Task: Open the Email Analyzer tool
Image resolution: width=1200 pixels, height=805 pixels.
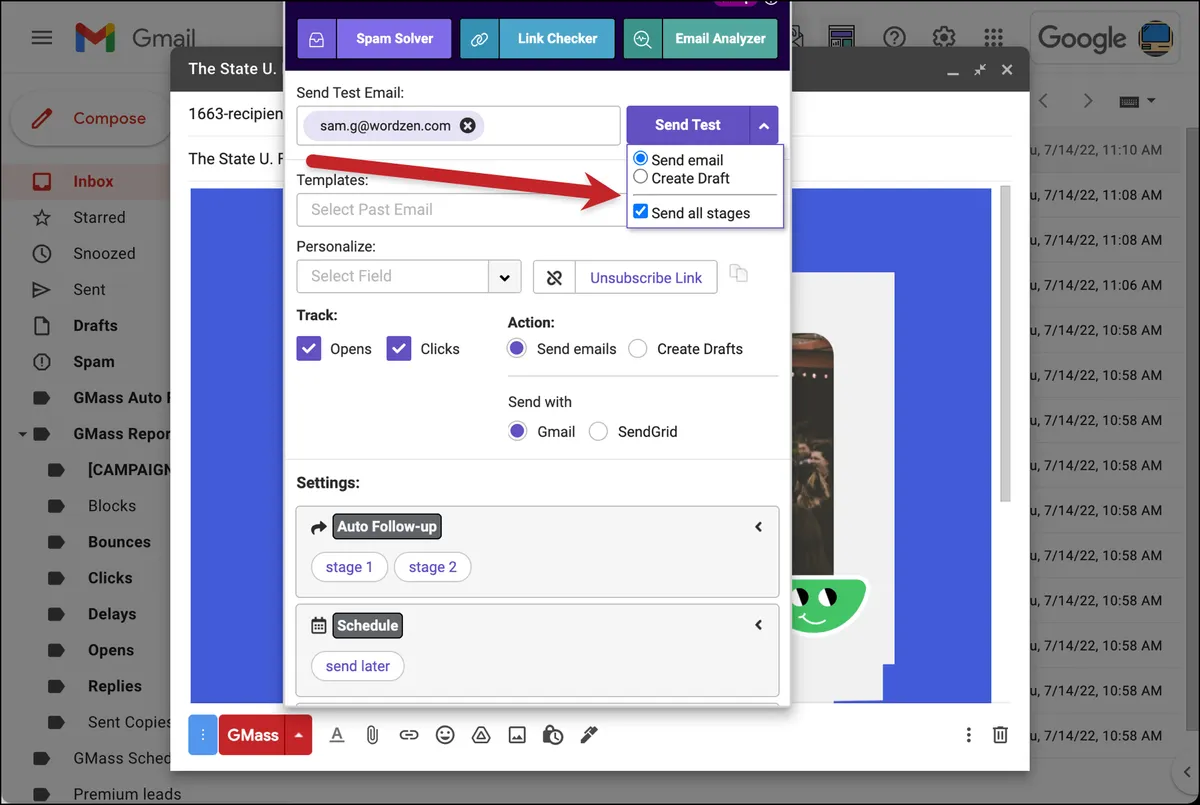Action: click(x=700, y=39)
